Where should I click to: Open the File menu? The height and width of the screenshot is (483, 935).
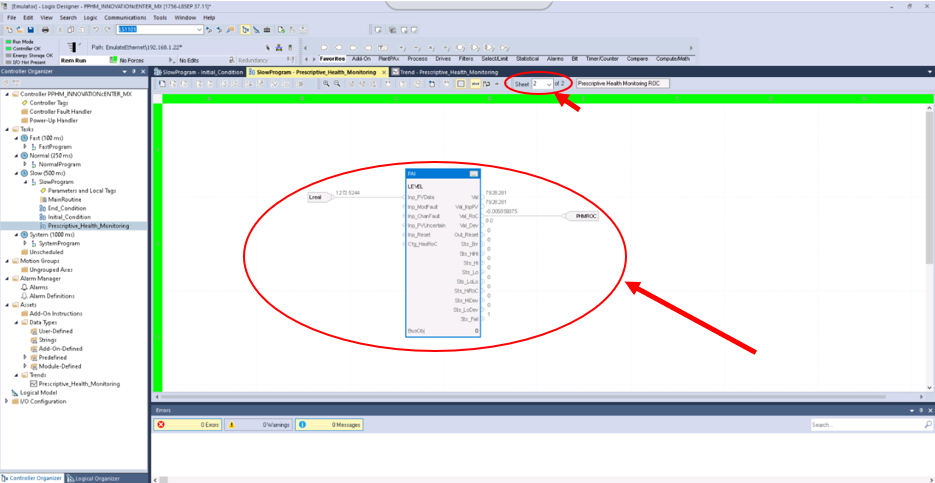[x=11, y=18]
